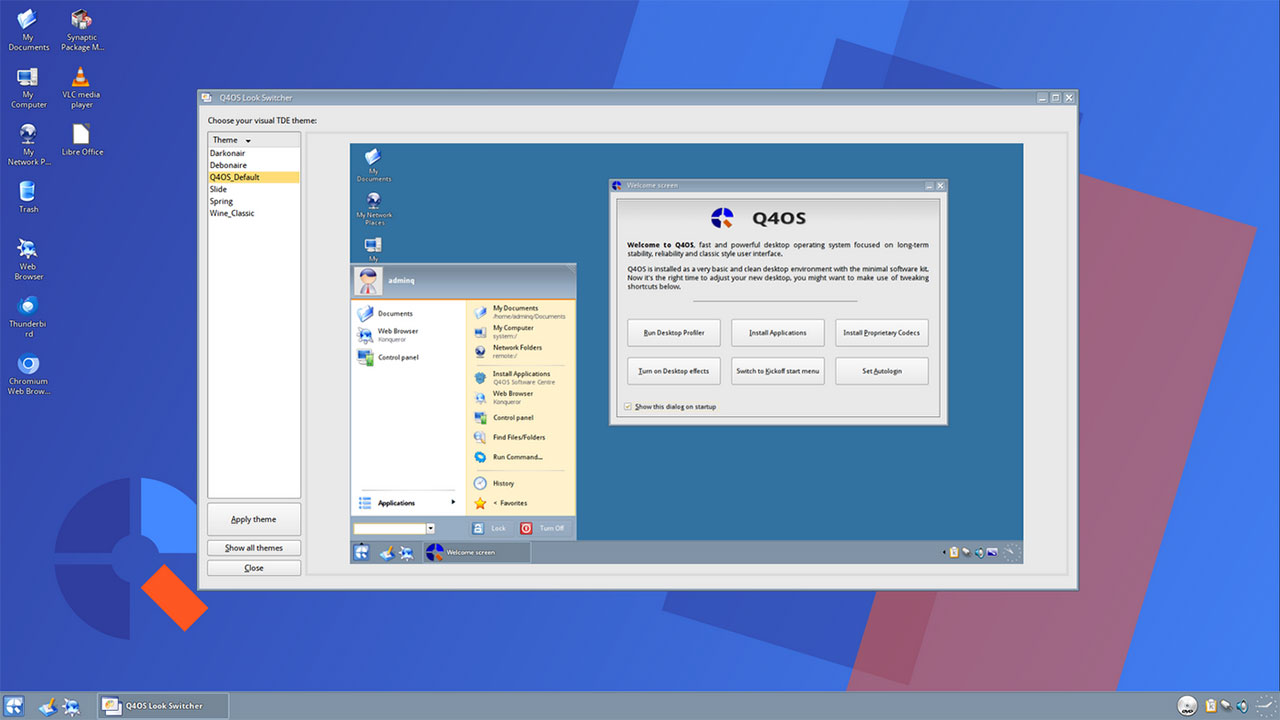Close the Look Switcher via title bar X
The width and height of the screenshot is (1280, 720).
[1070, 98]
